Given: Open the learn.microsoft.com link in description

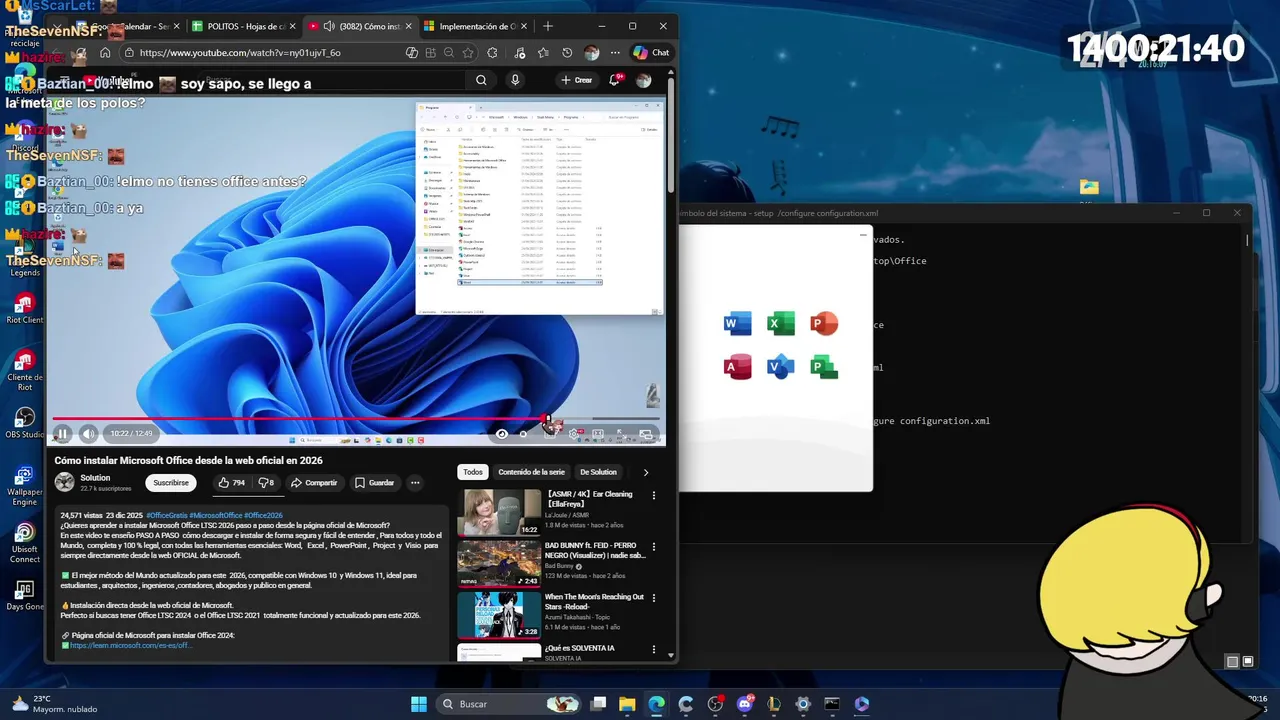Looking at the screenshot, I should pos(130,646).
